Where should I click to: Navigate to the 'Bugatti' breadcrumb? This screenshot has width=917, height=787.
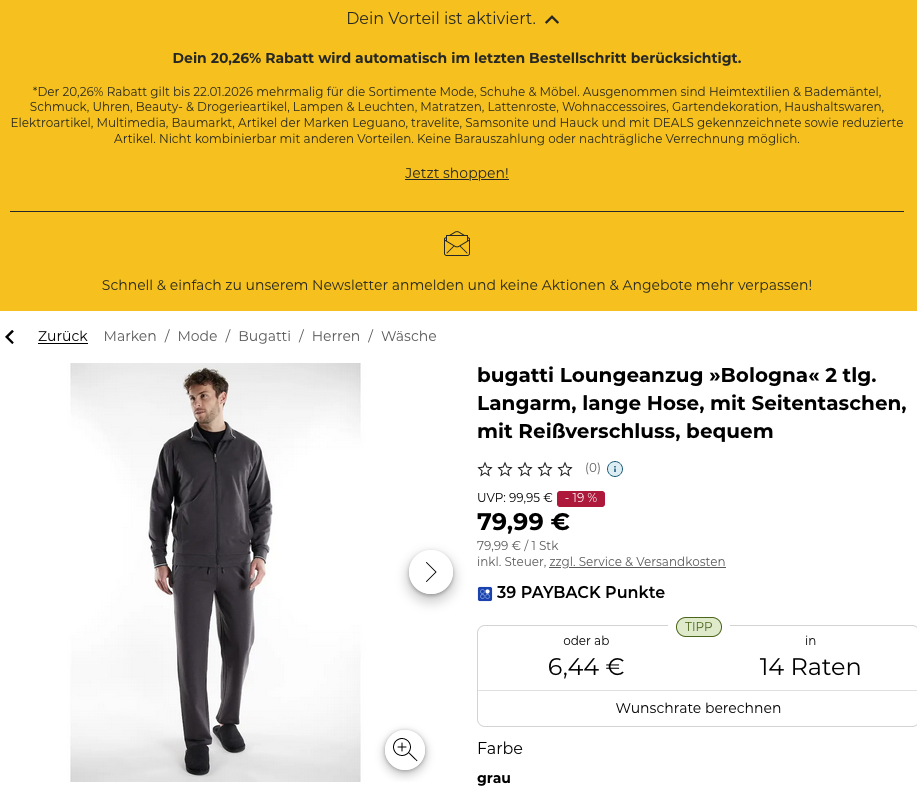pyautogui.click(x=264, y=336)
